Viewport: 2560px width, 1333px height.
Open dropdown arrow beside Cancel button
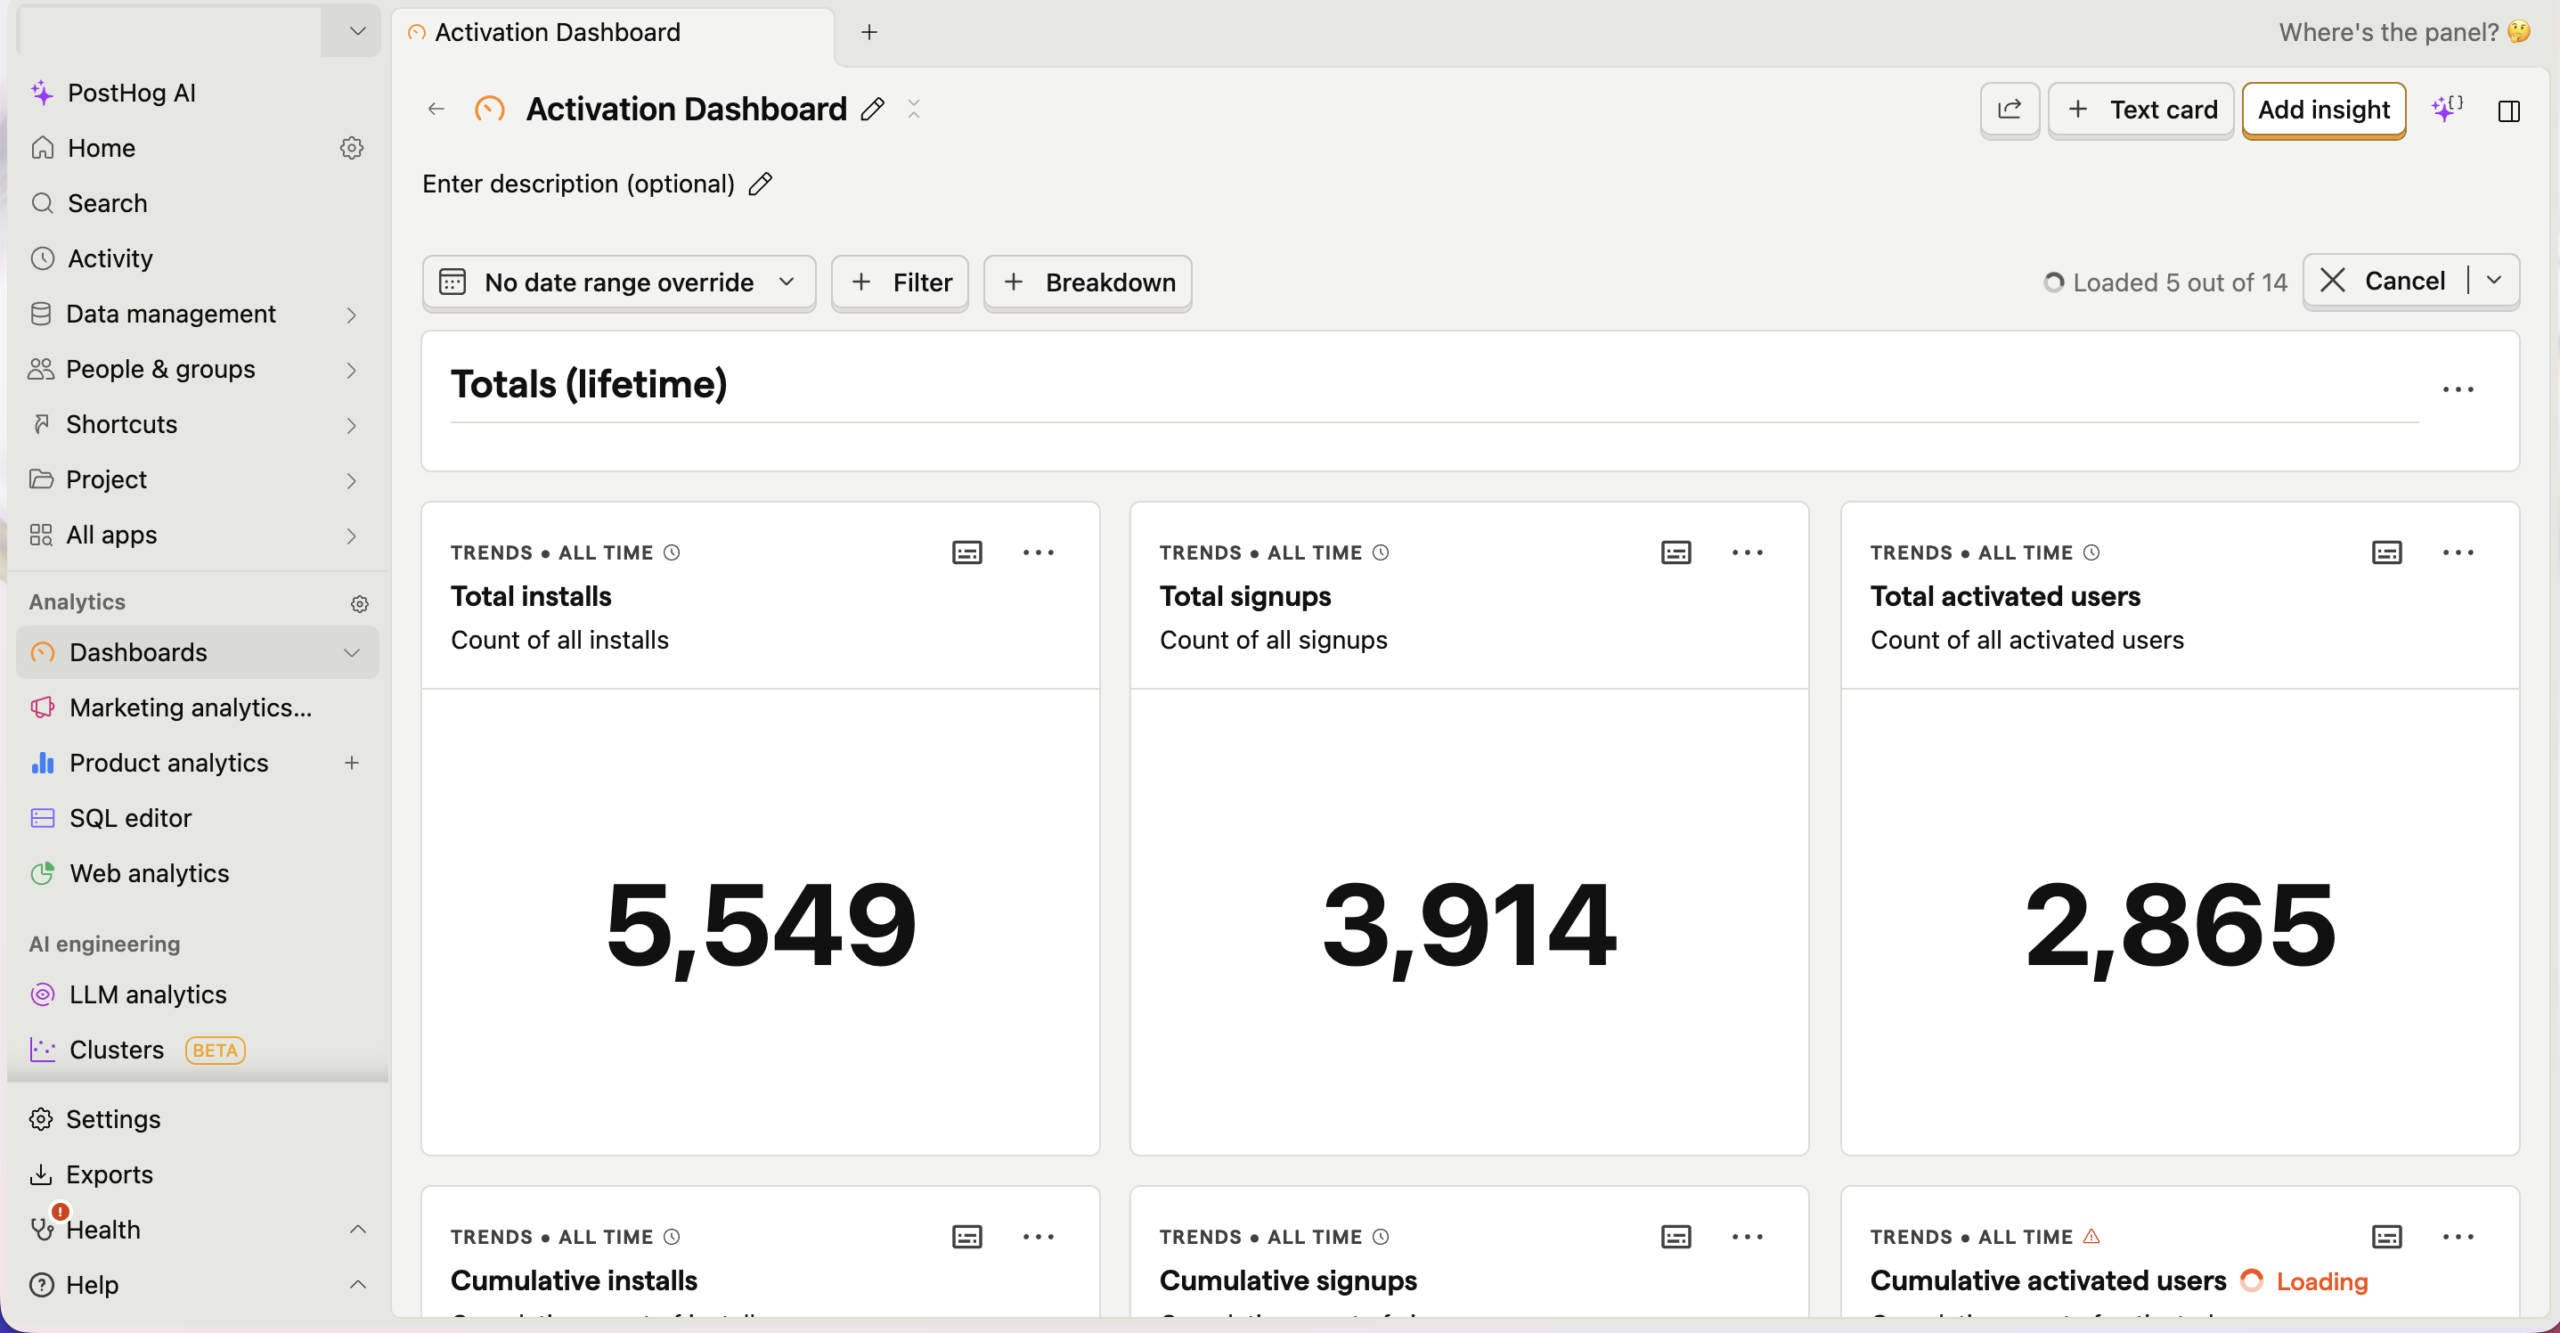point(2494,281)
